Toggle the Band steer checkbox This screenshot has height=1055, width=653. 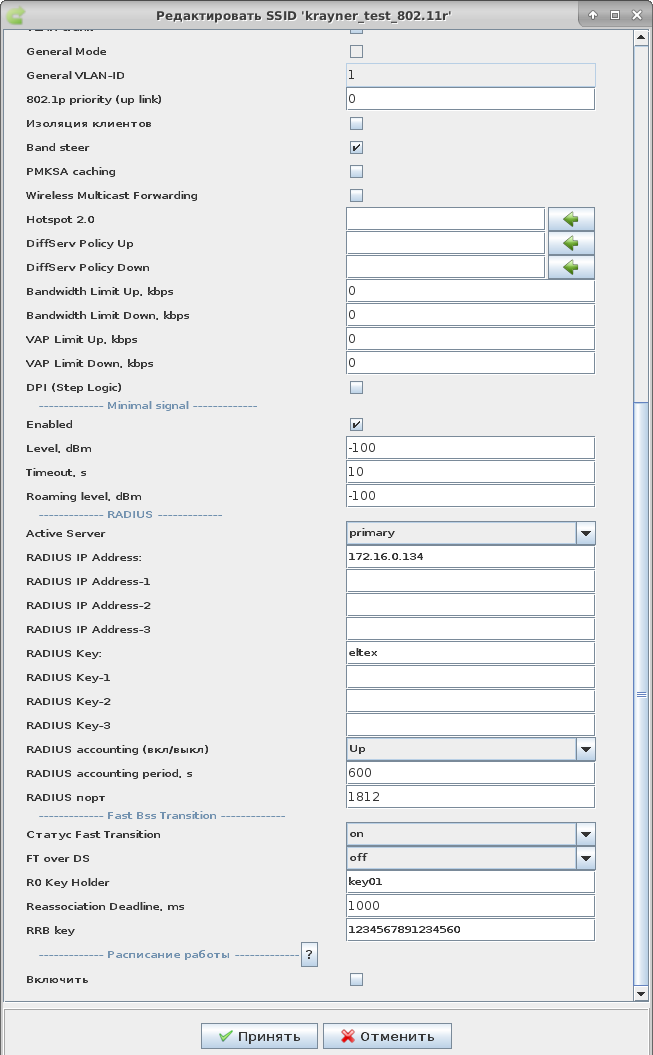(x=356, y=148)
